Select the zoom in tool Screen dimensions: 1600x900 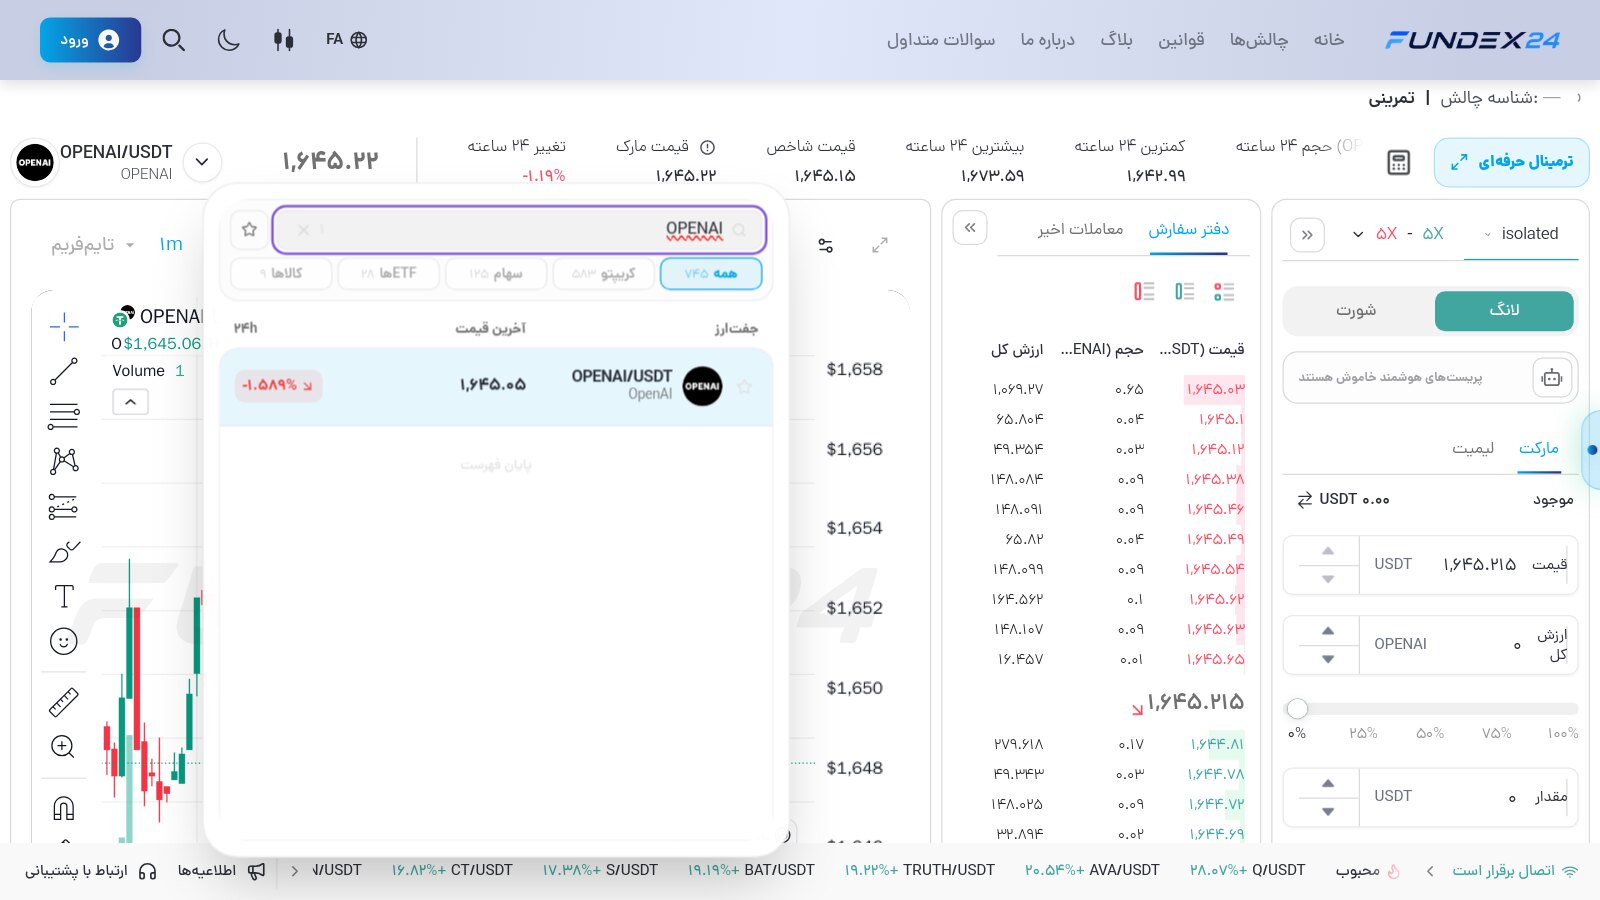pos(63,747)
